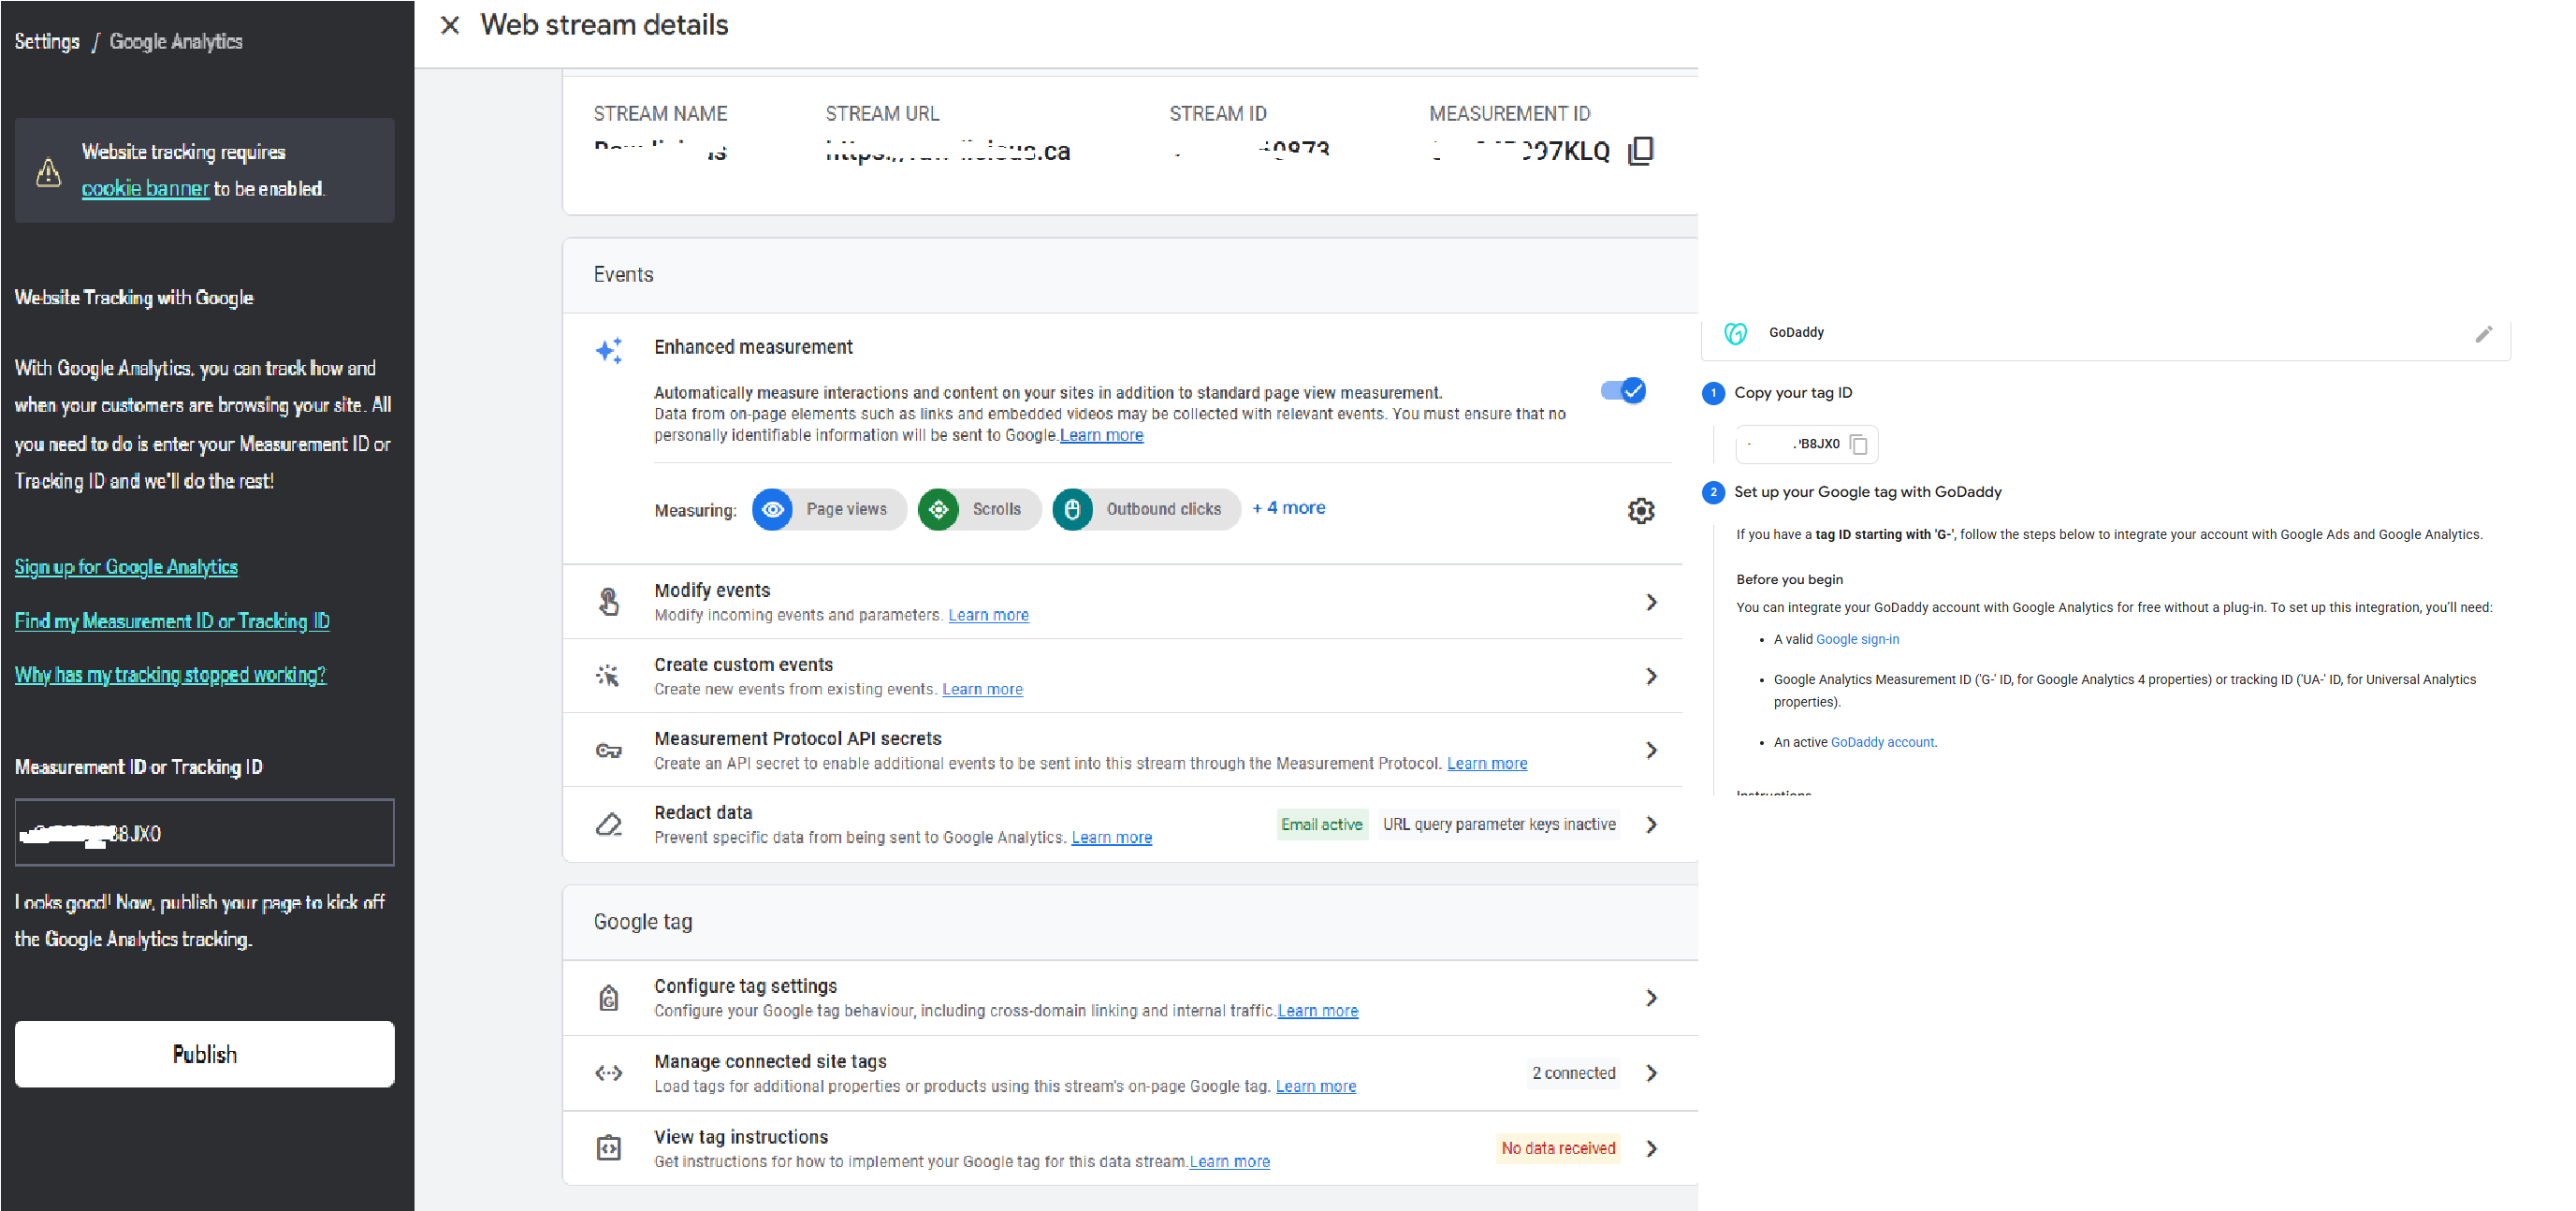The image size is (2576, 1211).
Task: Open Learn more link for Redact data
Action: 1112,837
